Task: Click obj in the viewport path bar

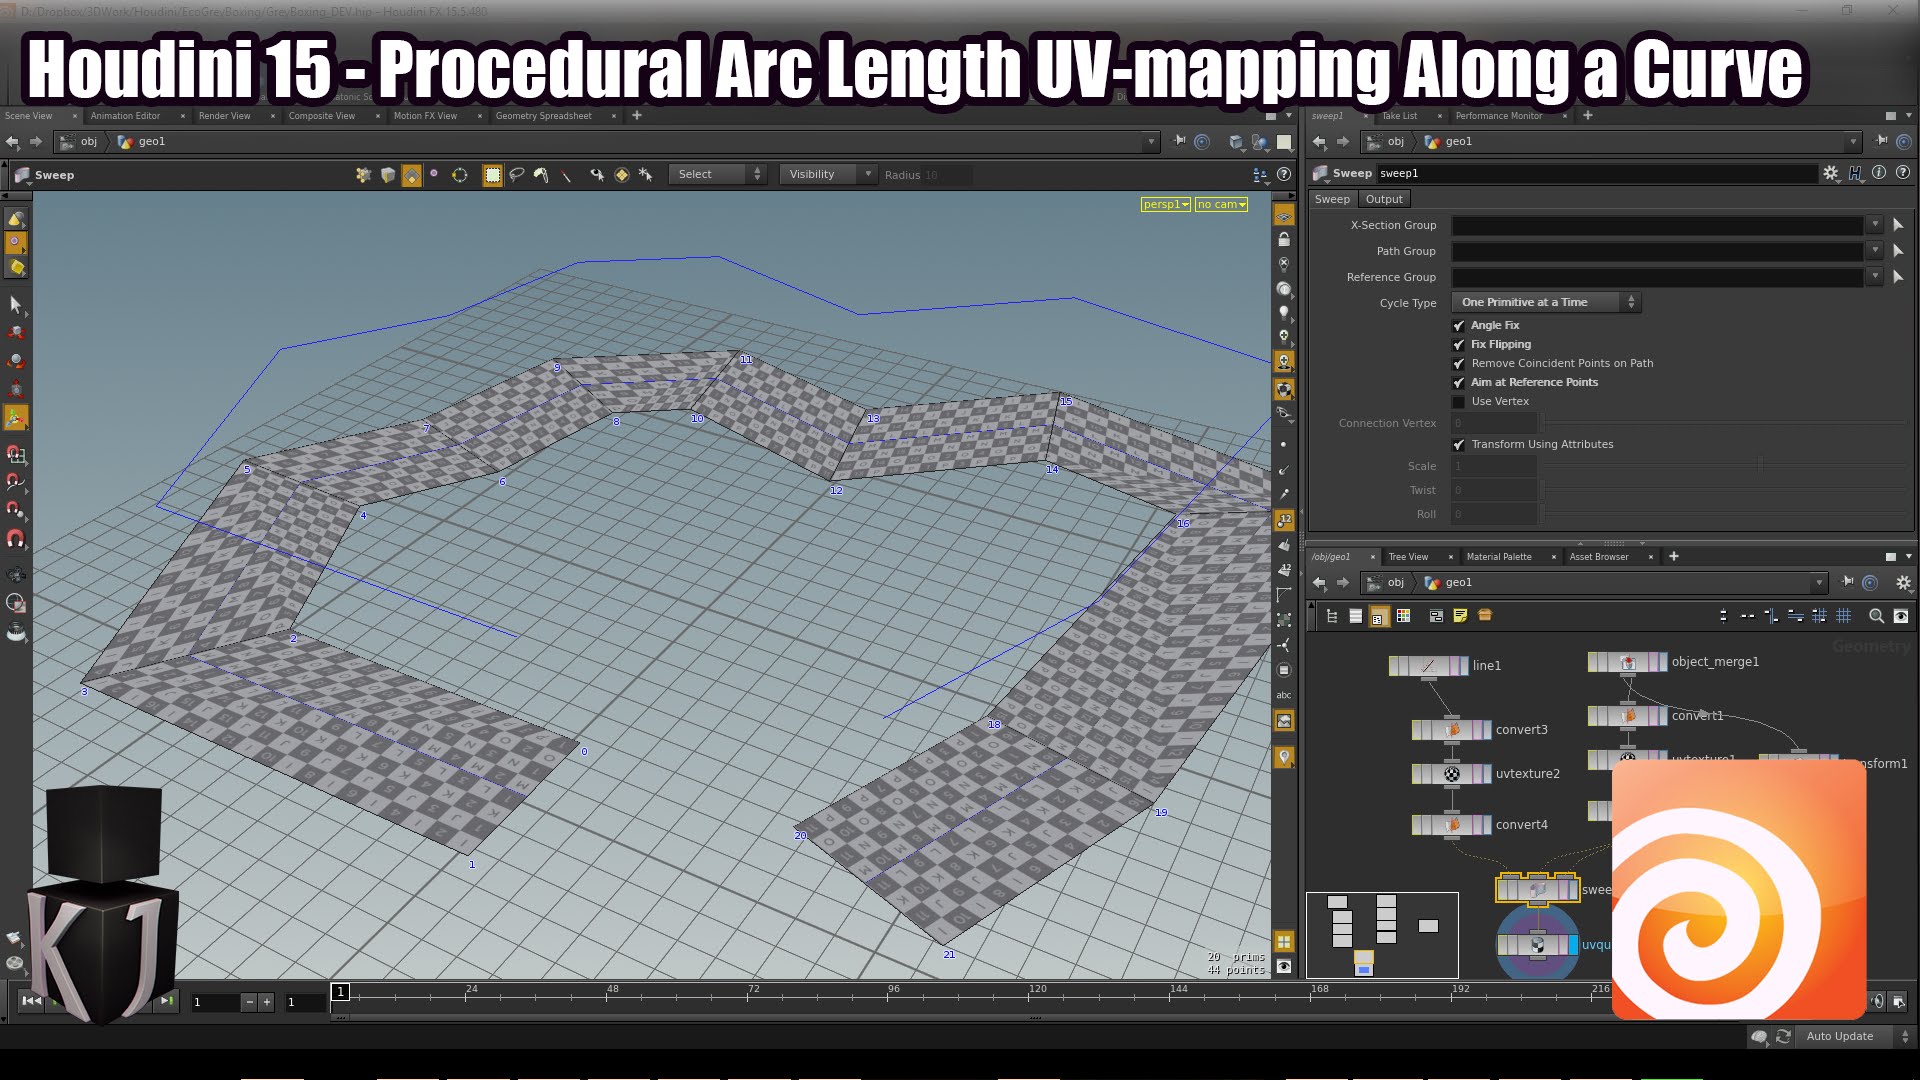Action: tap(89, 142)
